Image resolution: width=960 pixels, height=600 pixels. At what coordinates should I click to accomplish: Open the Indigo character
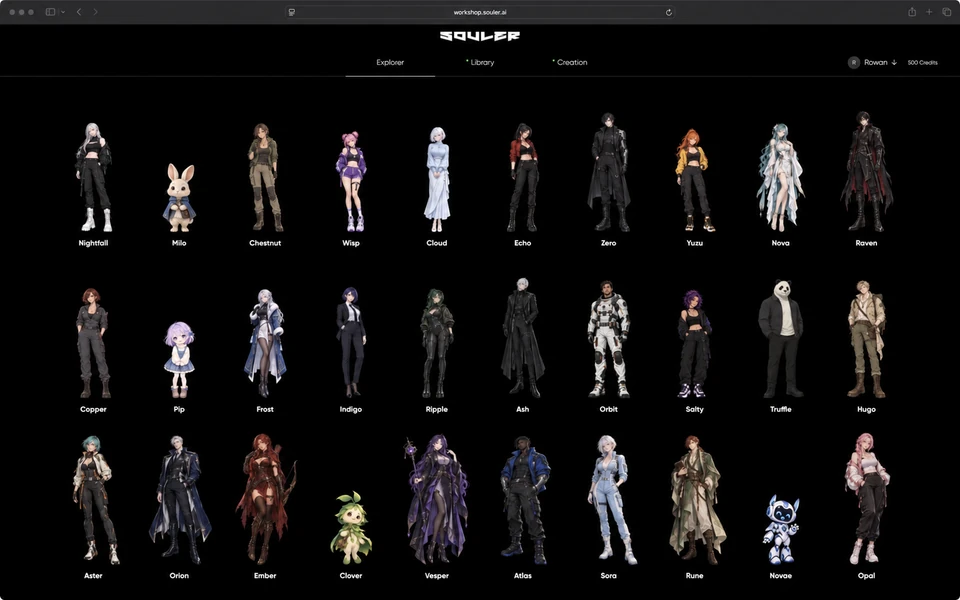click(x=351, y=342)
